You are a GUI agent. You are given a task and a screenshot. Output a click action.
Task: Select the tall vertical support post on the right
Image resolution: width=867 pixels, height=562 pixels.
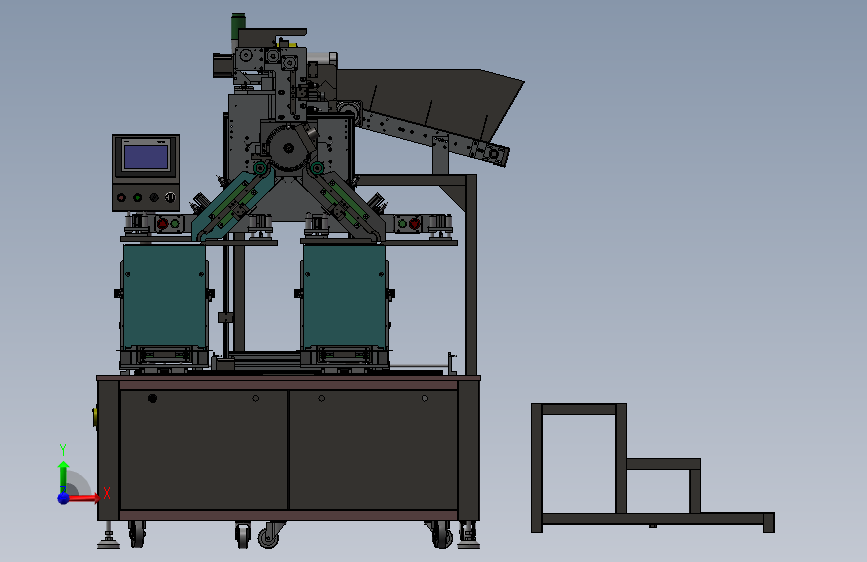471,275
